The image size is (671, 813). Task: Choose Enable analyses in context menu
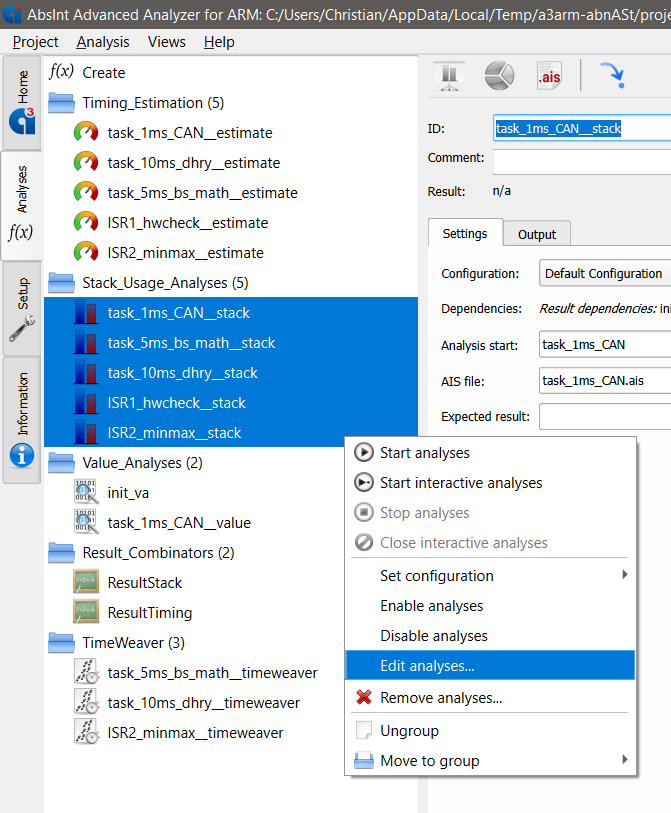(490, 606)
